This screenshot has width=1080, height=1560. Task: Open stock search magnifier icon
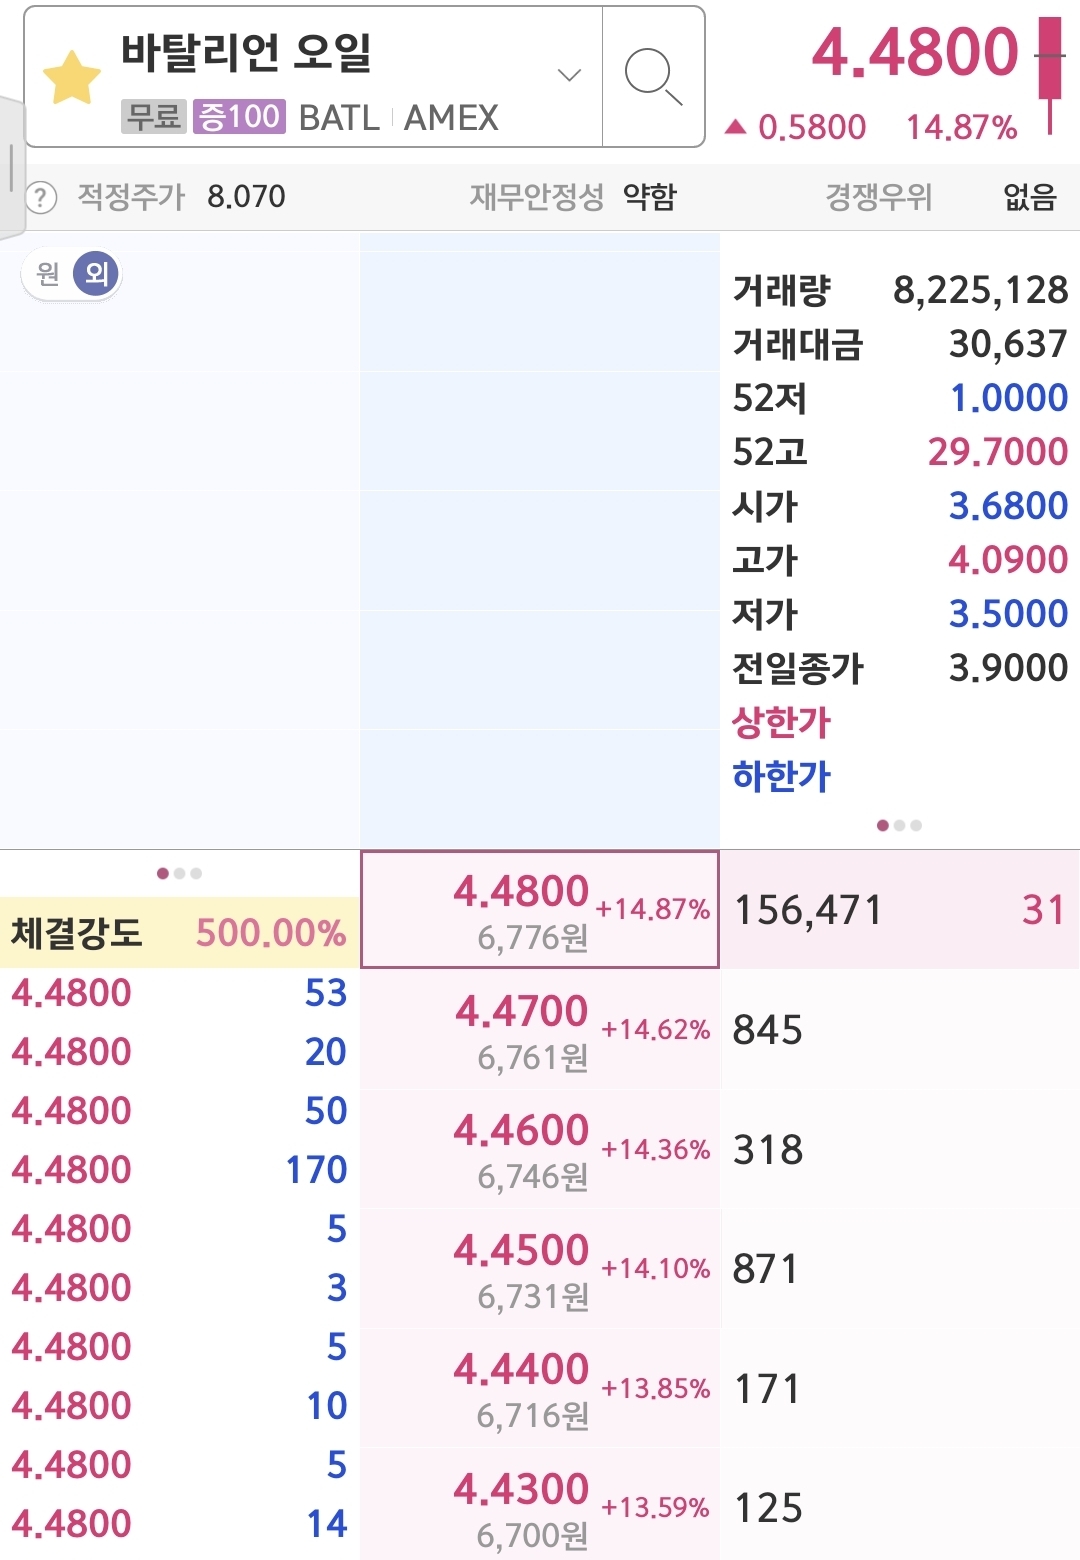653,76
